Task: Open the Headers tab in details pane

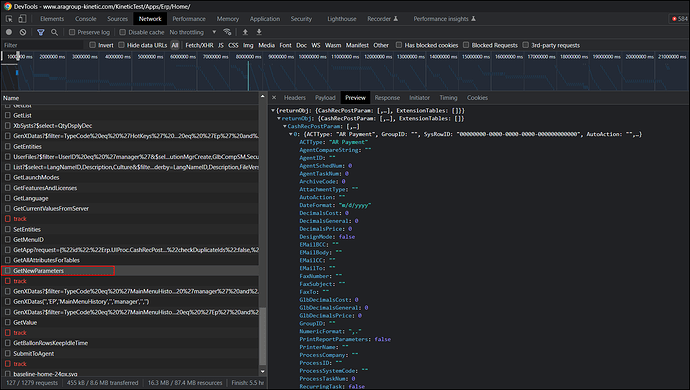Action: click(x=294, y=98)
